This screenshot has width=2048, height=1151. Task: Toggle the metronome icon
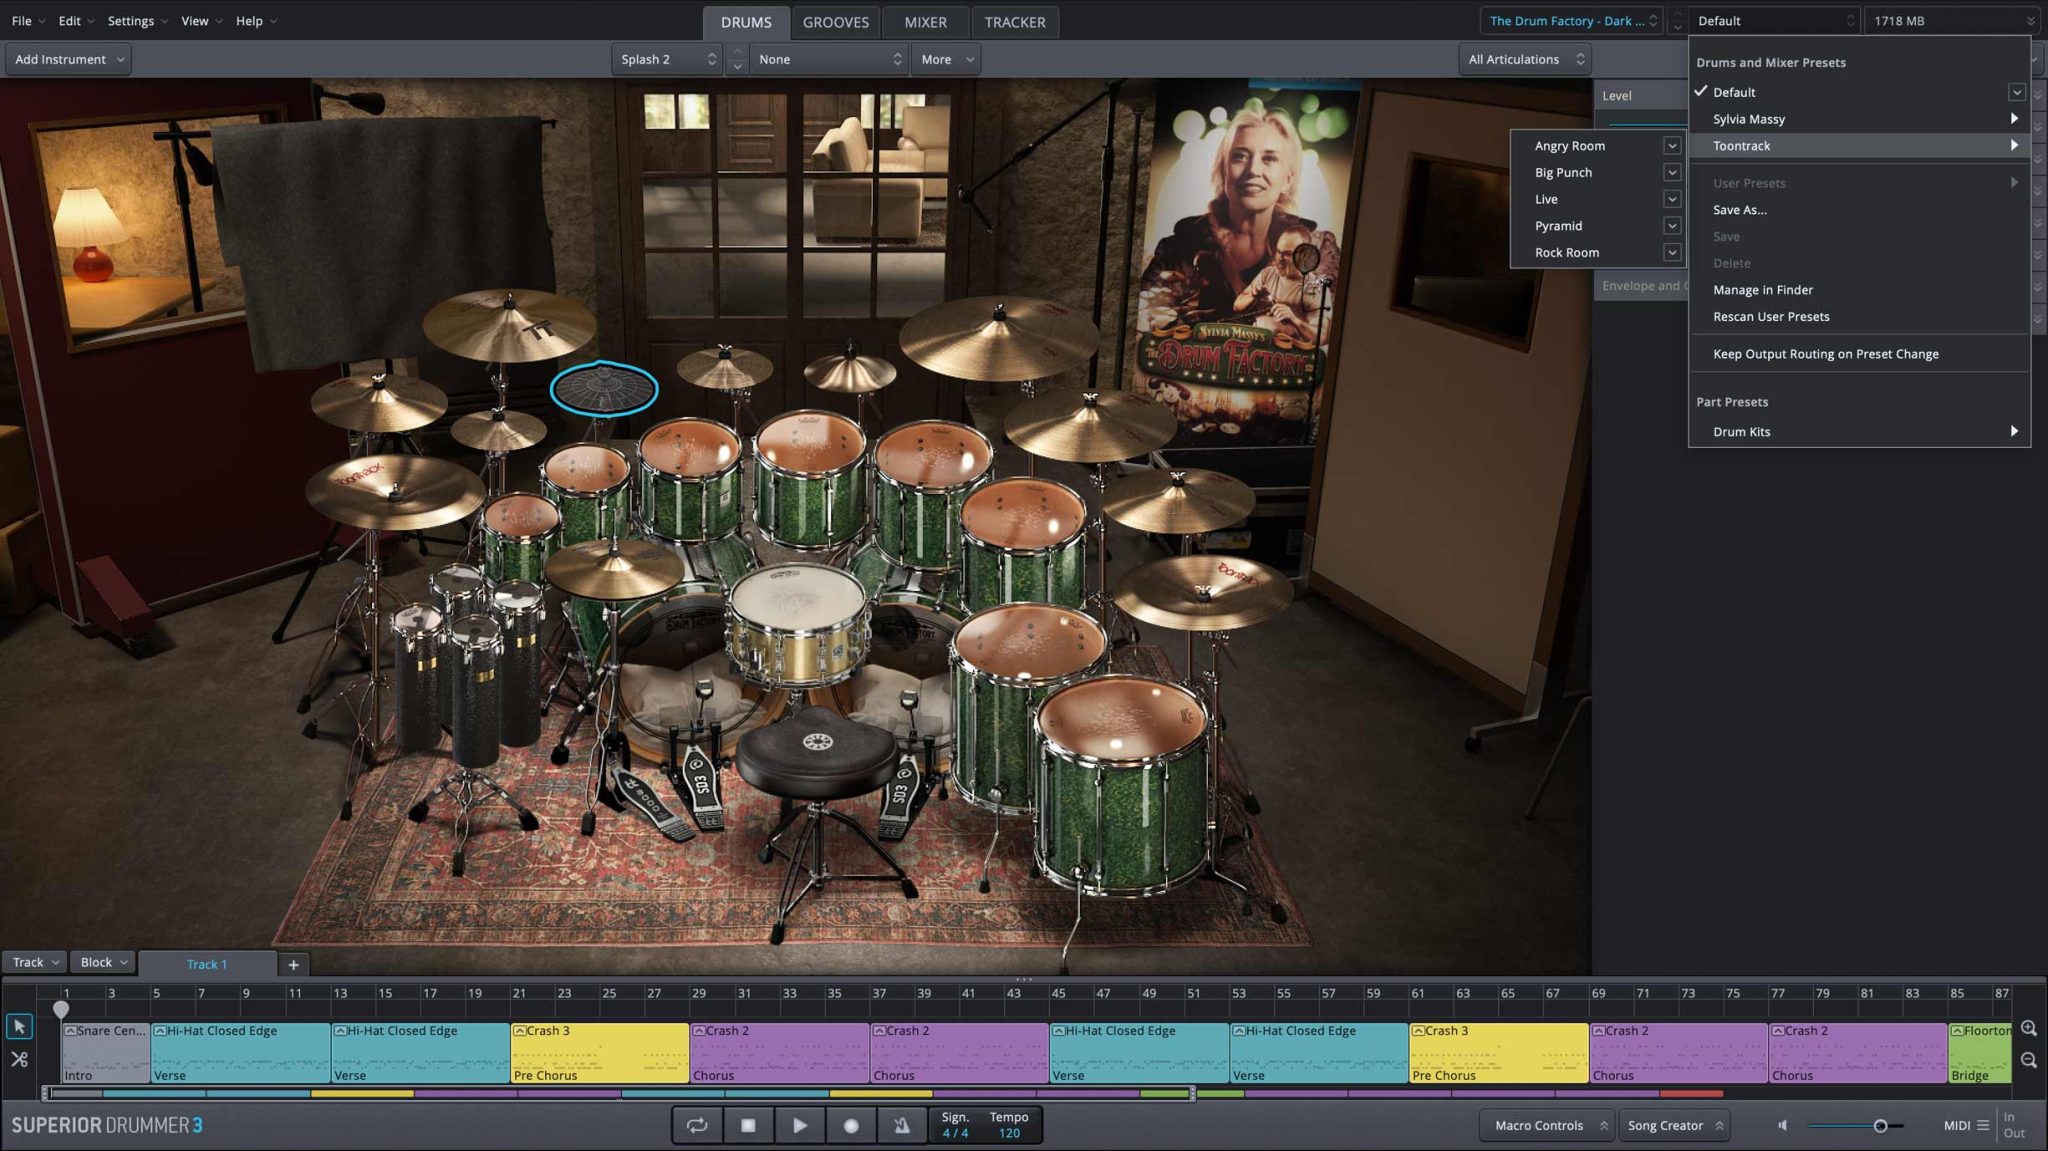[902, 1125]
